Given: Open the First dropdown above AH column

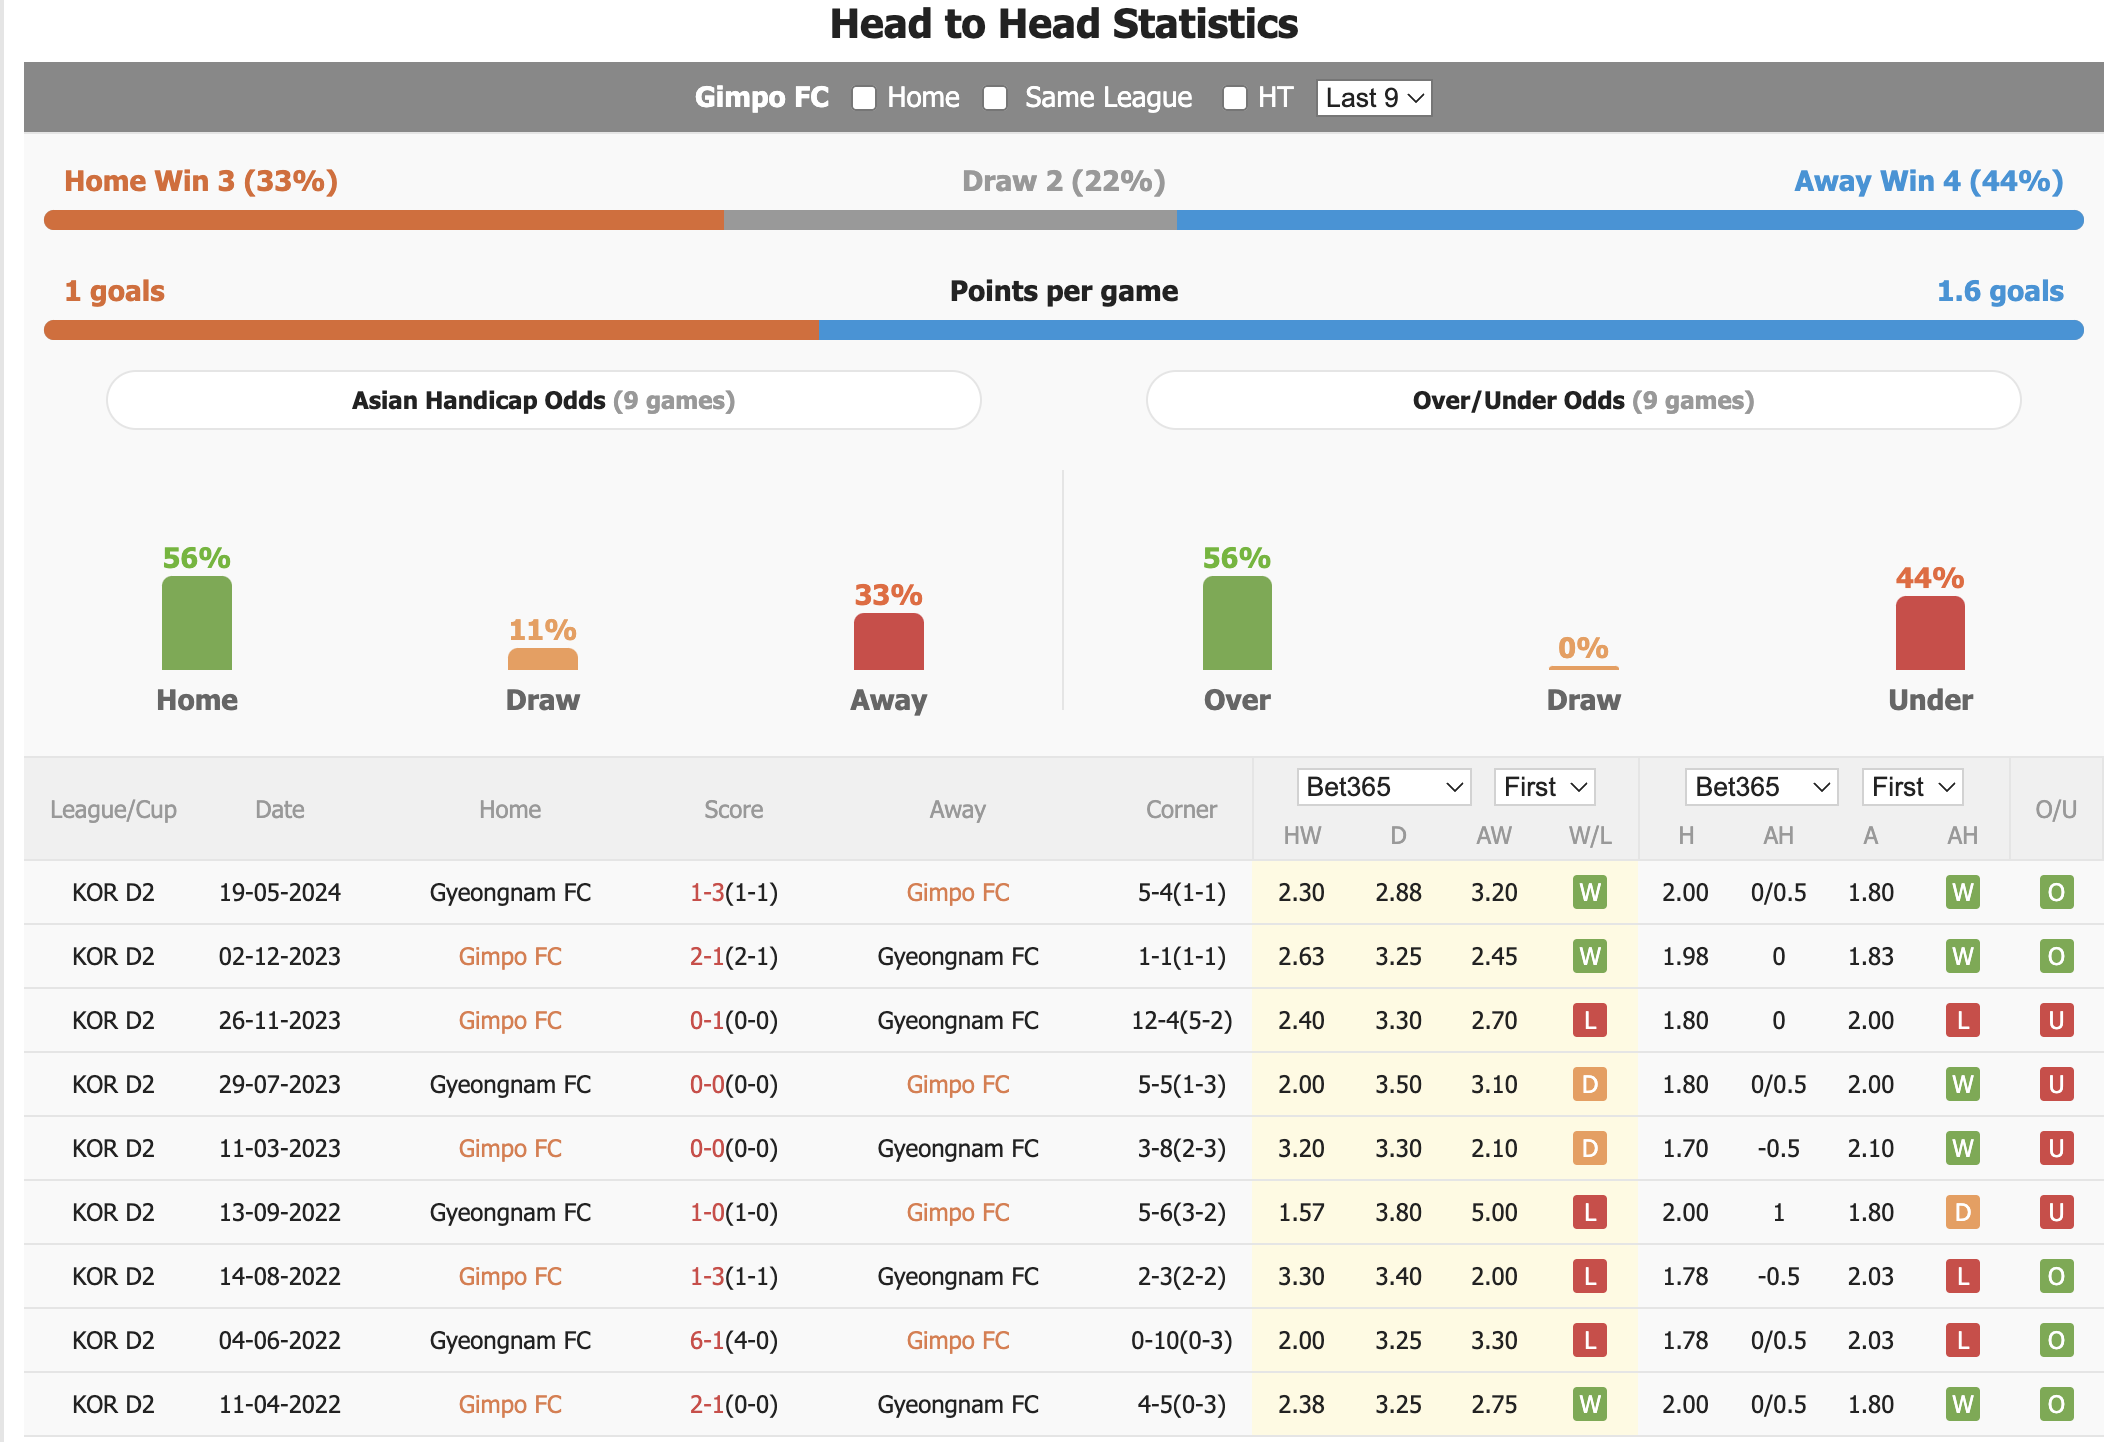Looking at the screenshot, I should coord(1912,787).
